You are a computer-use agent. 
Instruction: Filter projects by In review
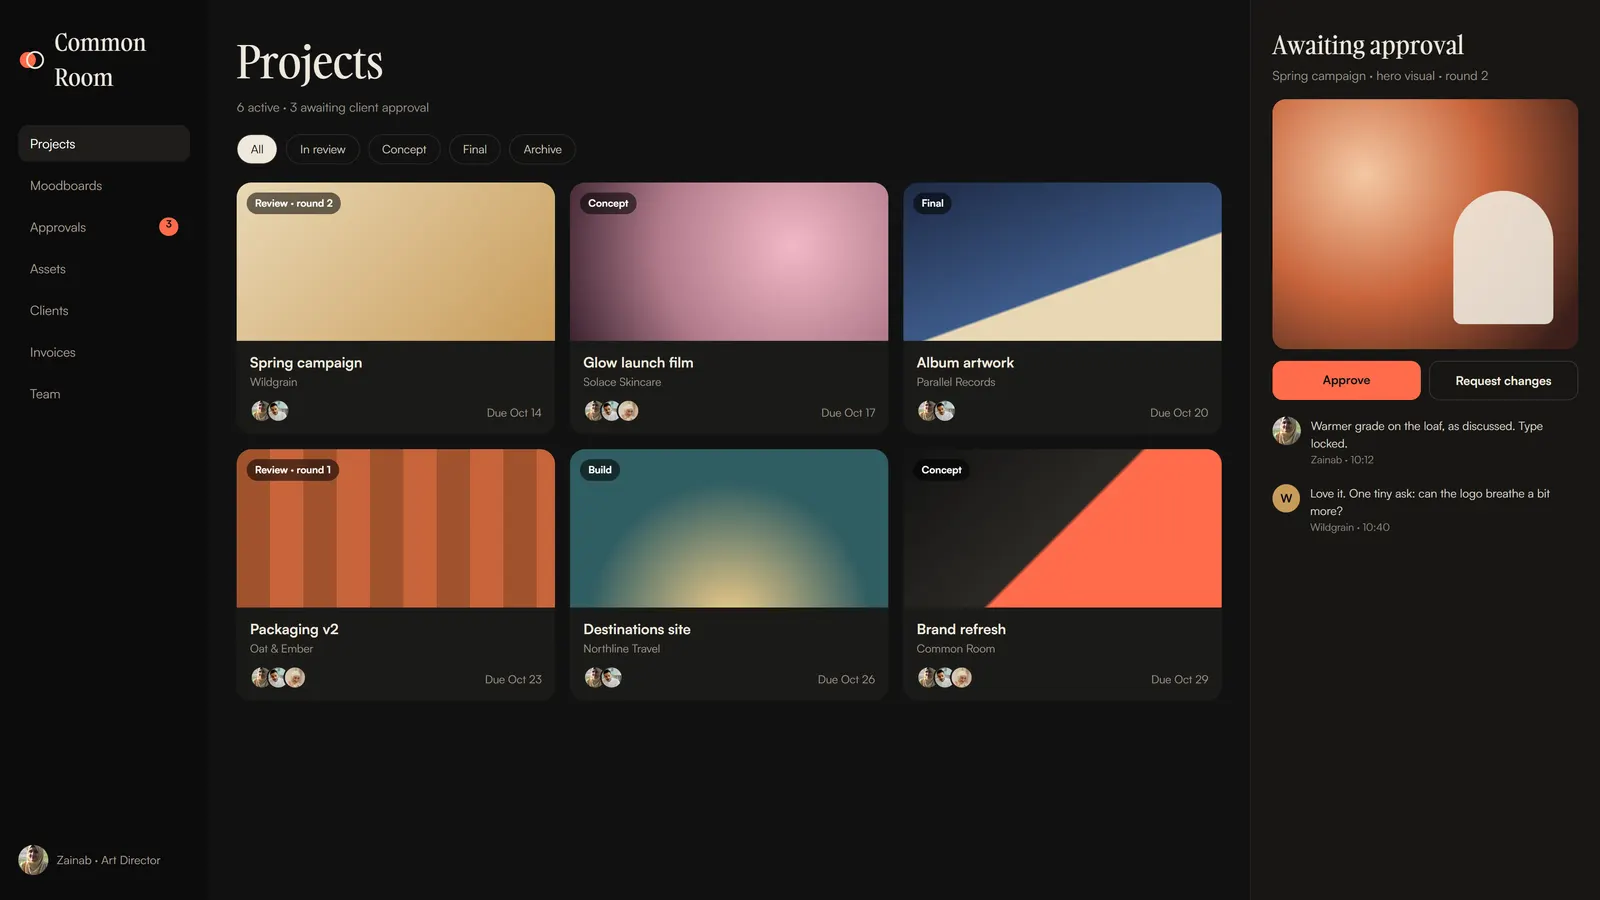(323, 149)
